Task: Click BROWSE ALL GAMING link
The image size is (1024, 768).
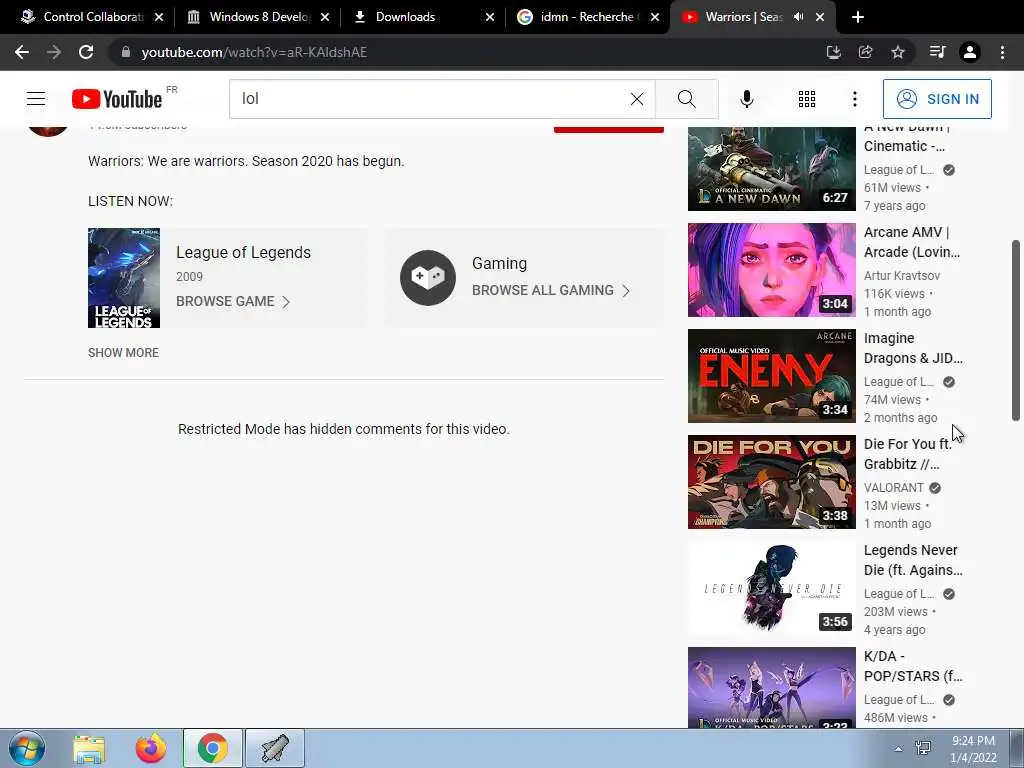Action: click(551, 290)
